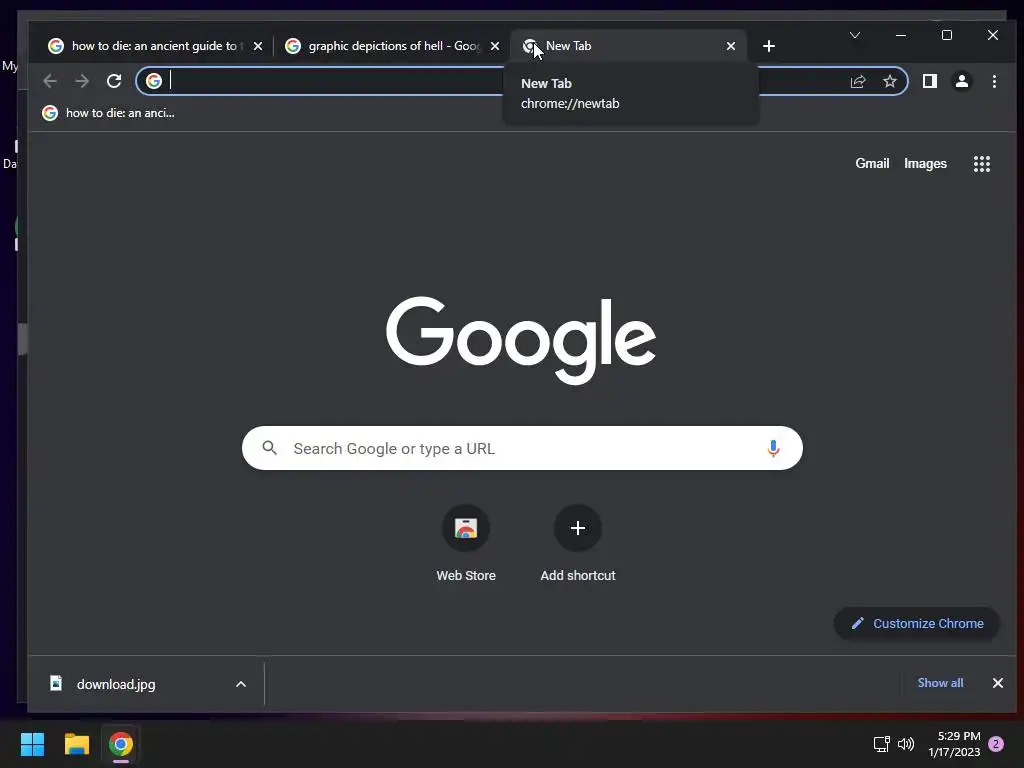This screenshot has height=768, width=1024.
Task: Click Show all downloads
Action: [x=940, y=683]
